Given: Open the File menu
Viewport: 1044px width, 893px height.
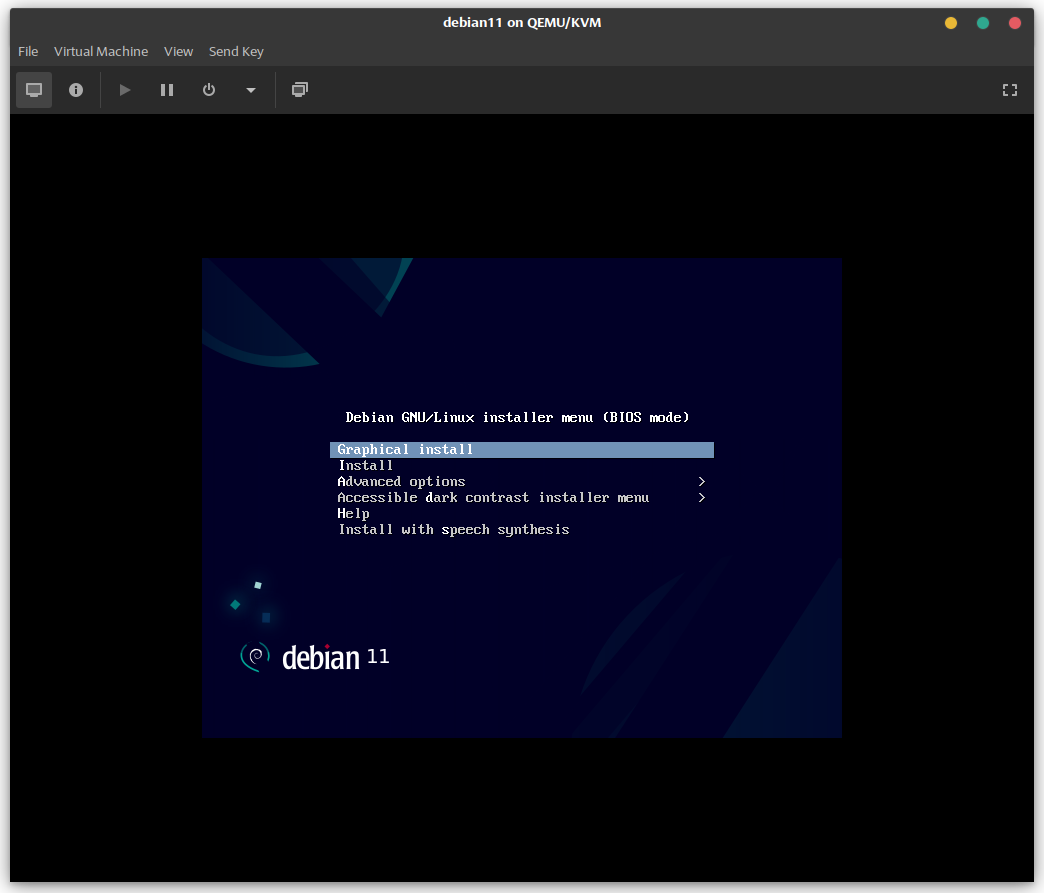Looking at the screenshot, I should (x=28, y=51).
